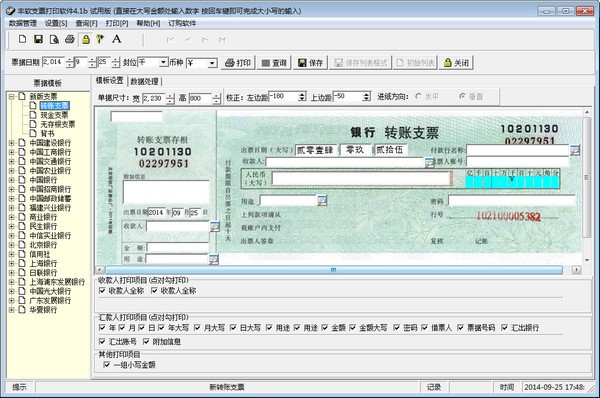Switch to 数据处理 tab
This screenshot has height=398, width=600.
144,81
